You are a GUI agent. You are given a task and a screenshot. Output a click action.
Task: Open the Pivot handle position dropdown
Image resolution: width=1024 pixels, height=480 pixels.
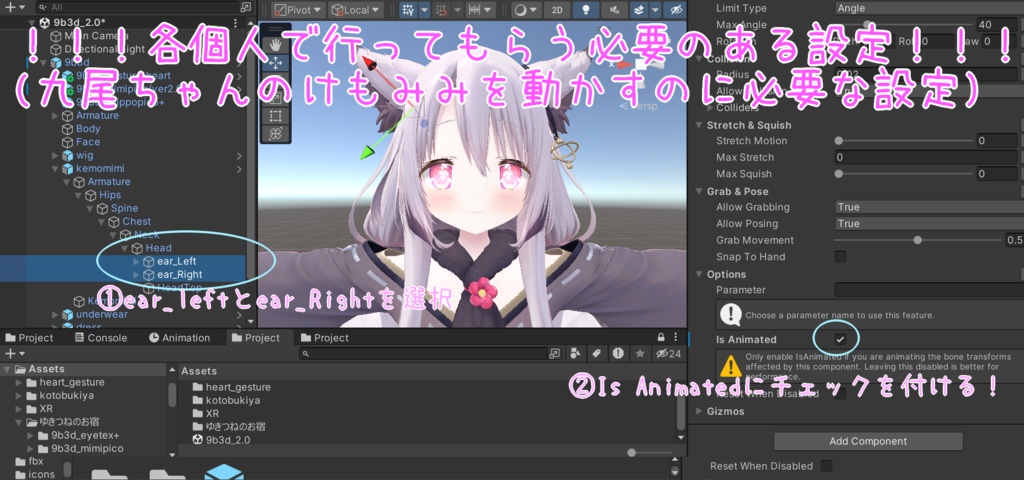[298, 10]
